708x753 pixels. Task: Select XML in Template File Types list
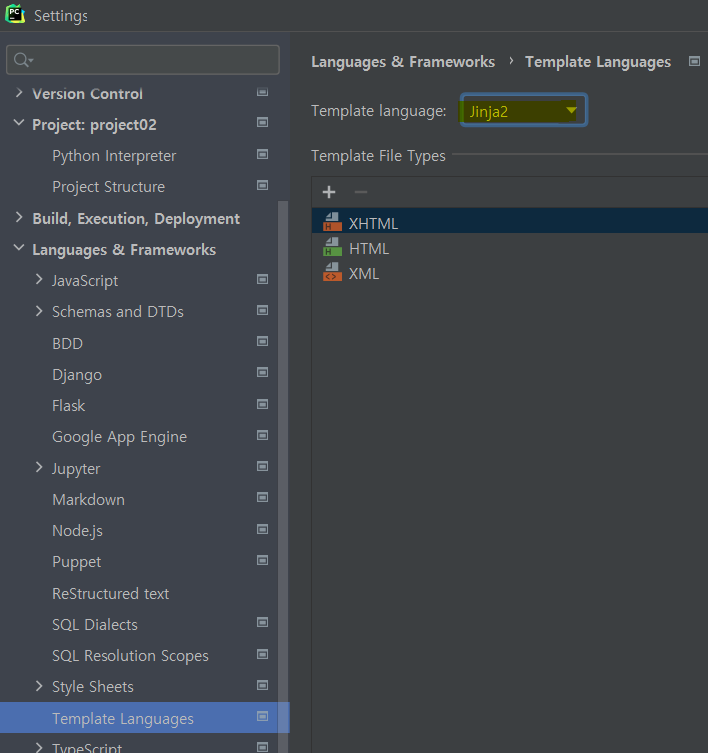click(510, 272)
